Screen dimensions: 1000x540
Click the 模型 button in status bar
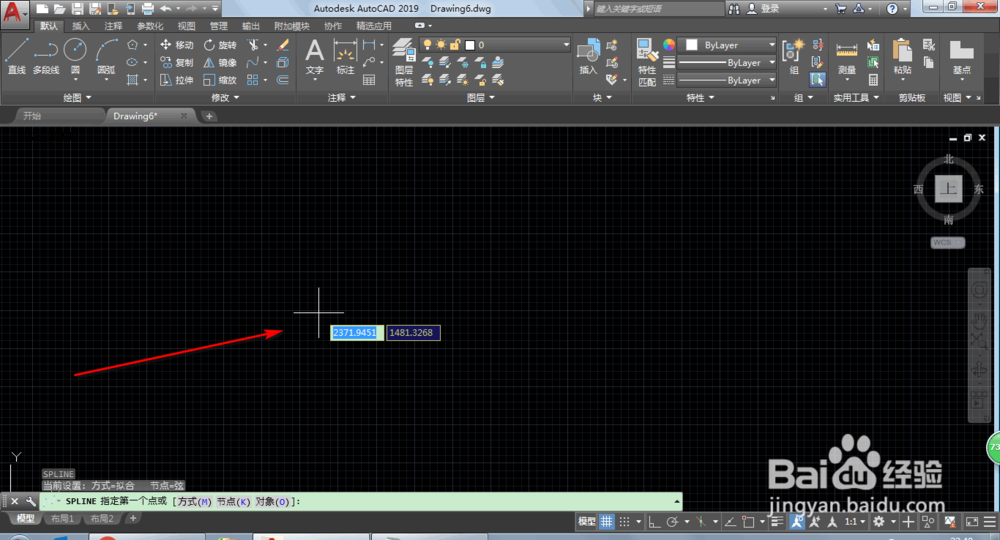587,522
